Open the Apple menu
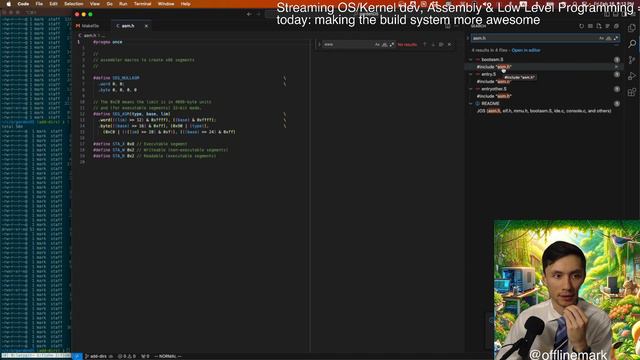 (8, 4)
